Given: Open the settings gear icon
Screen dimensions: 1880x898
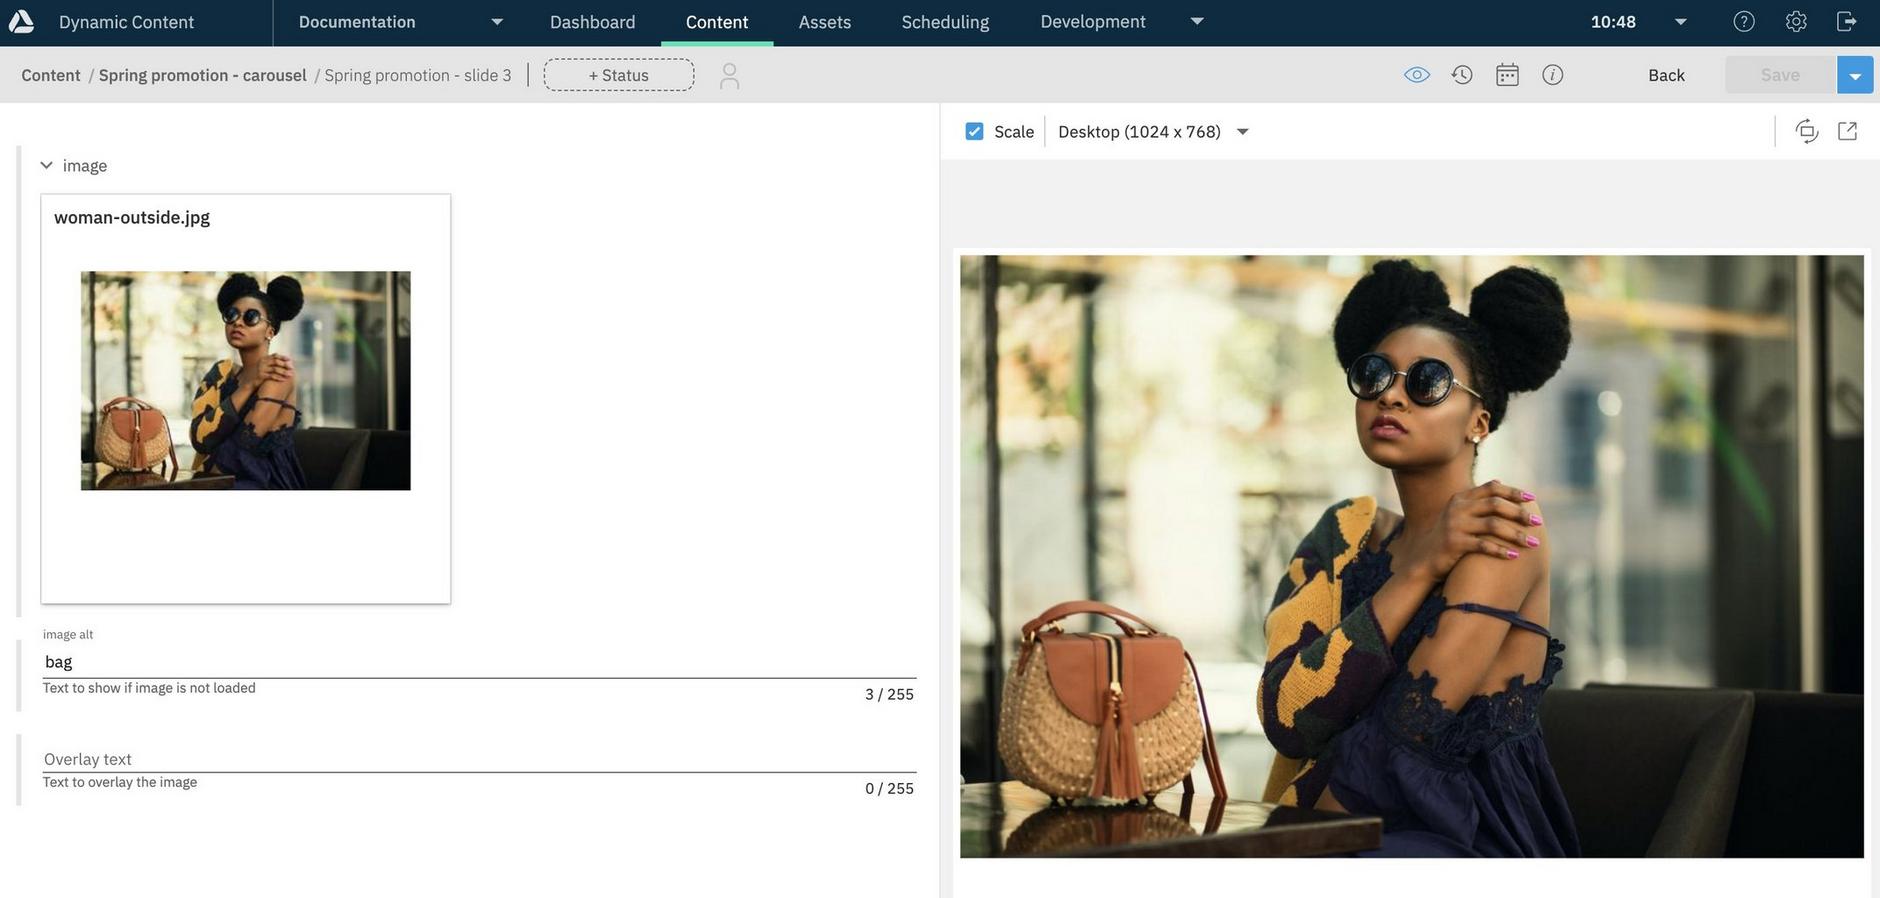Looking at the screenshot, I should pos(1796,21).
